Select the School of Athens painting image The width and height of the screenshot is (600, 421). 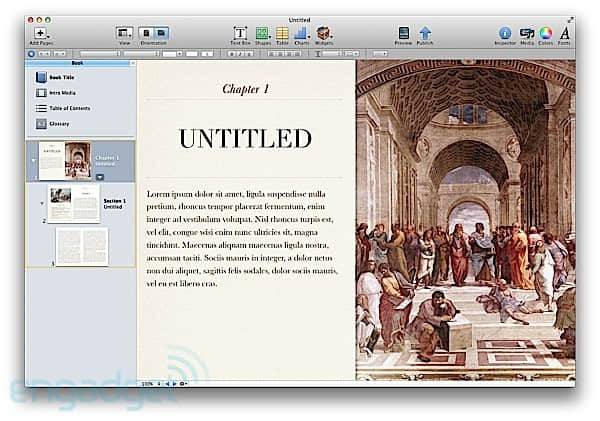[465, 220]
